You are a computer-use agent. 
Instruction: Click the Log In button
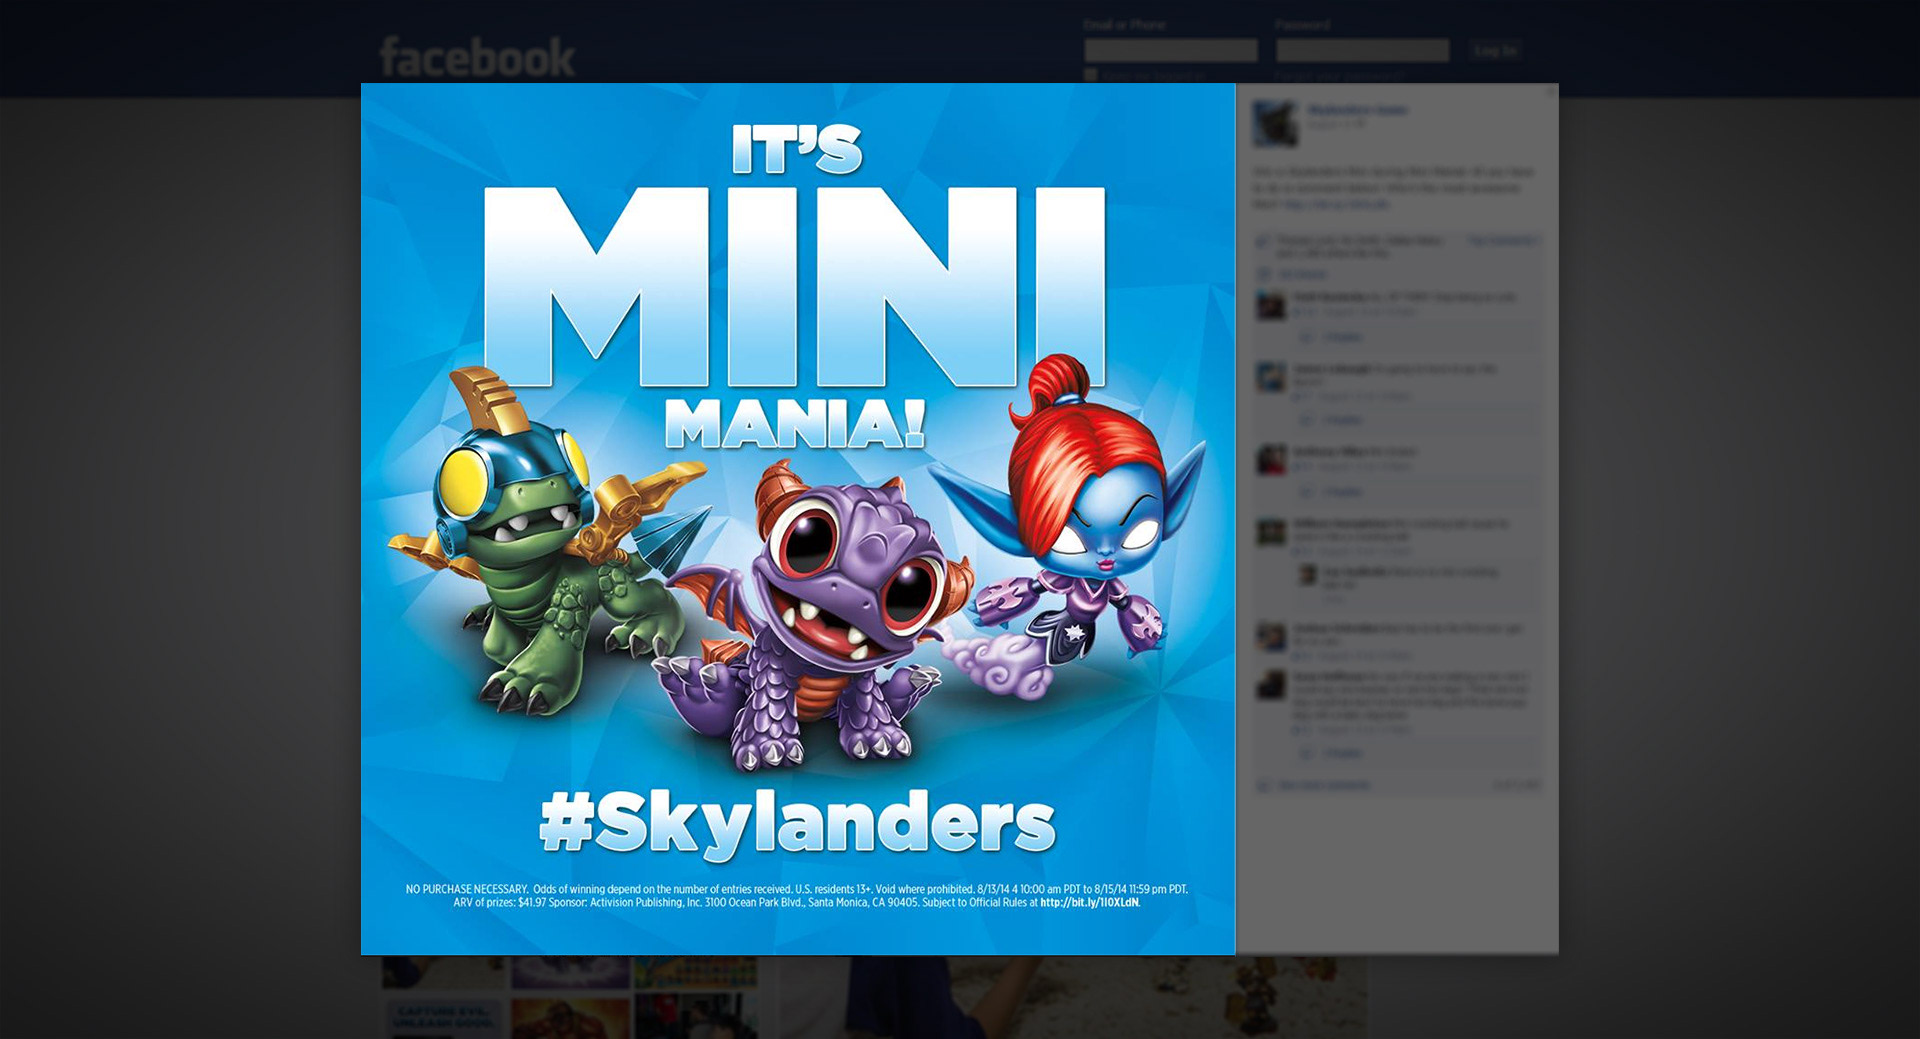click(x=1496, y=50)
